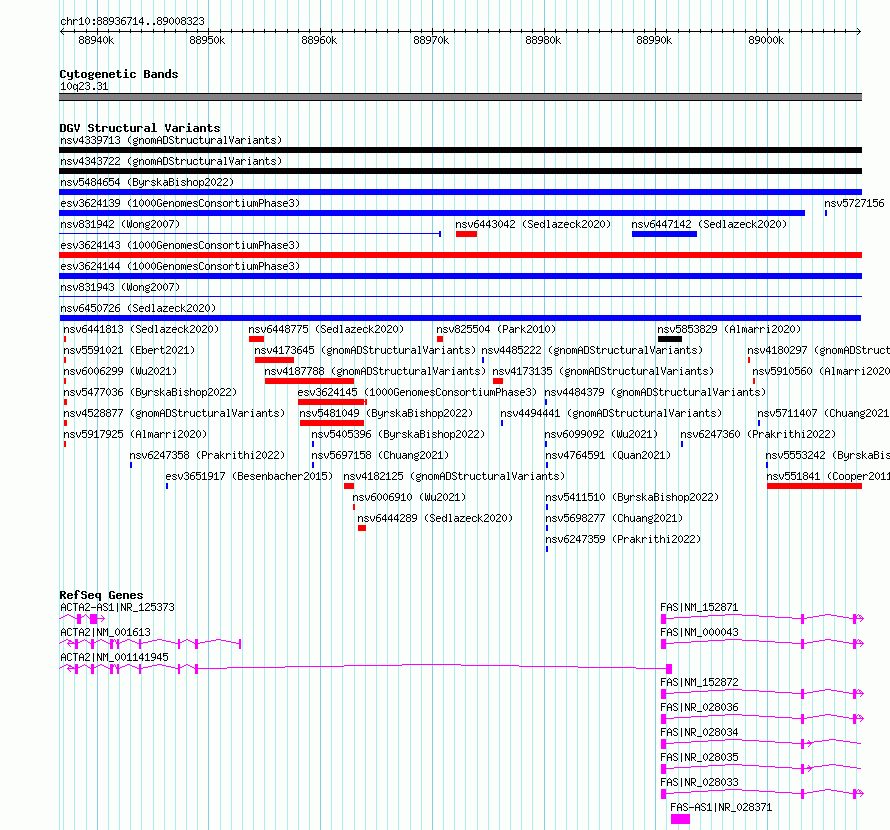Select nsv5698277 (Chuang2021) label

point(614,518)
